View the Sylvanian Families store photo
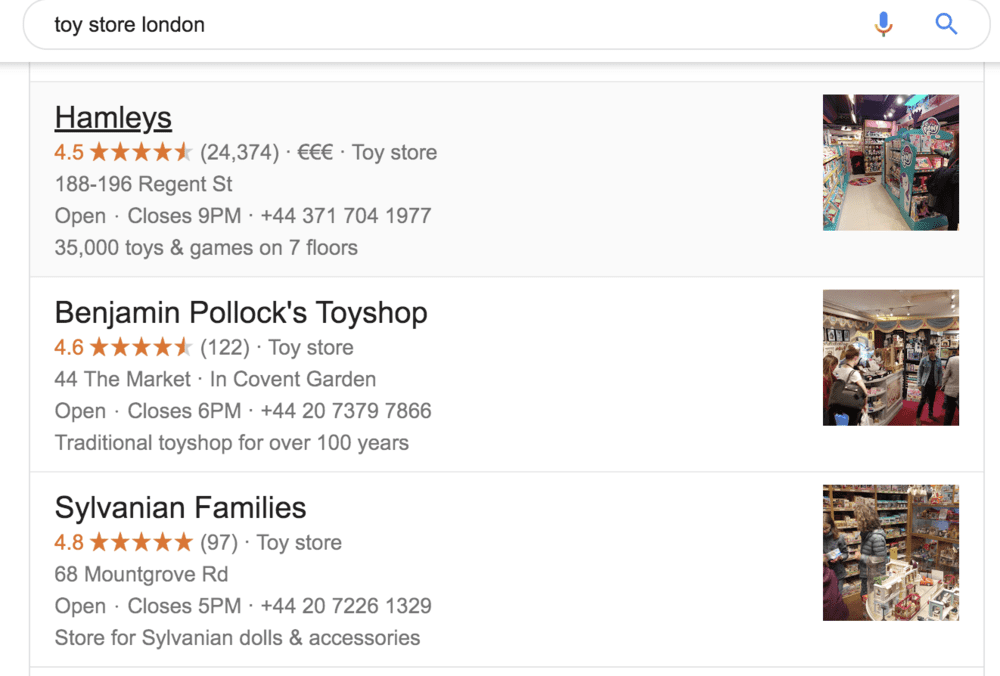1000x676 pixels. [890, 552]
